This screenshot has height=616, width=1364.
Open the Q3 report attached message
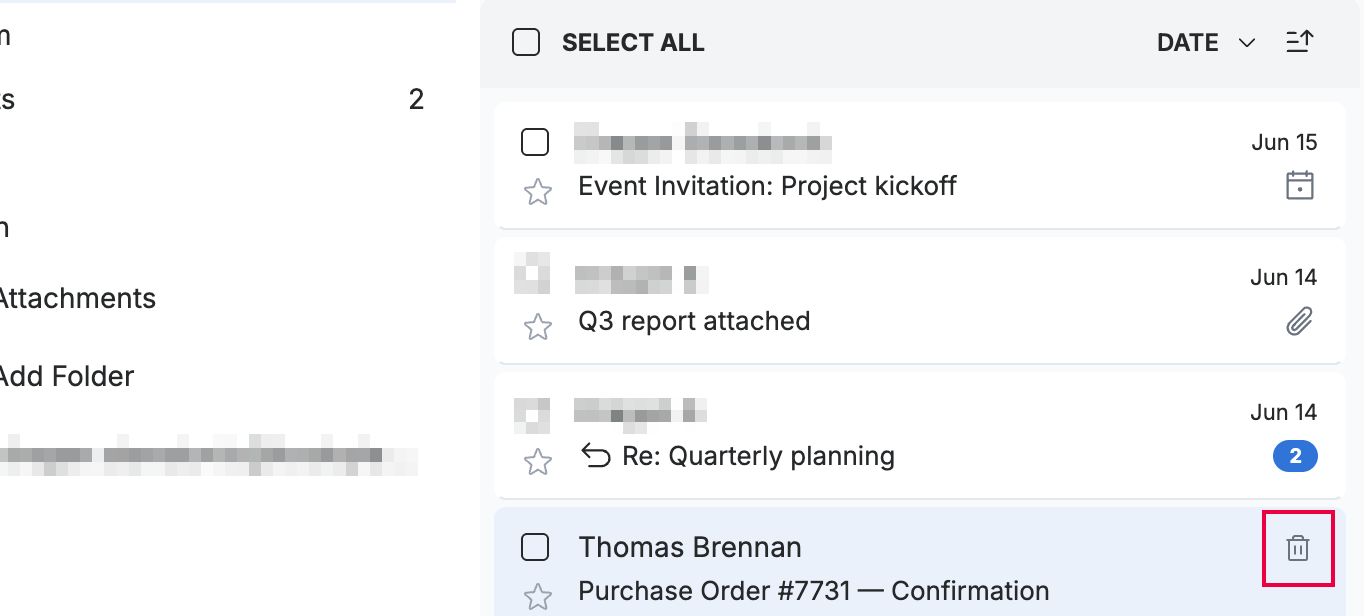point(920,299)
